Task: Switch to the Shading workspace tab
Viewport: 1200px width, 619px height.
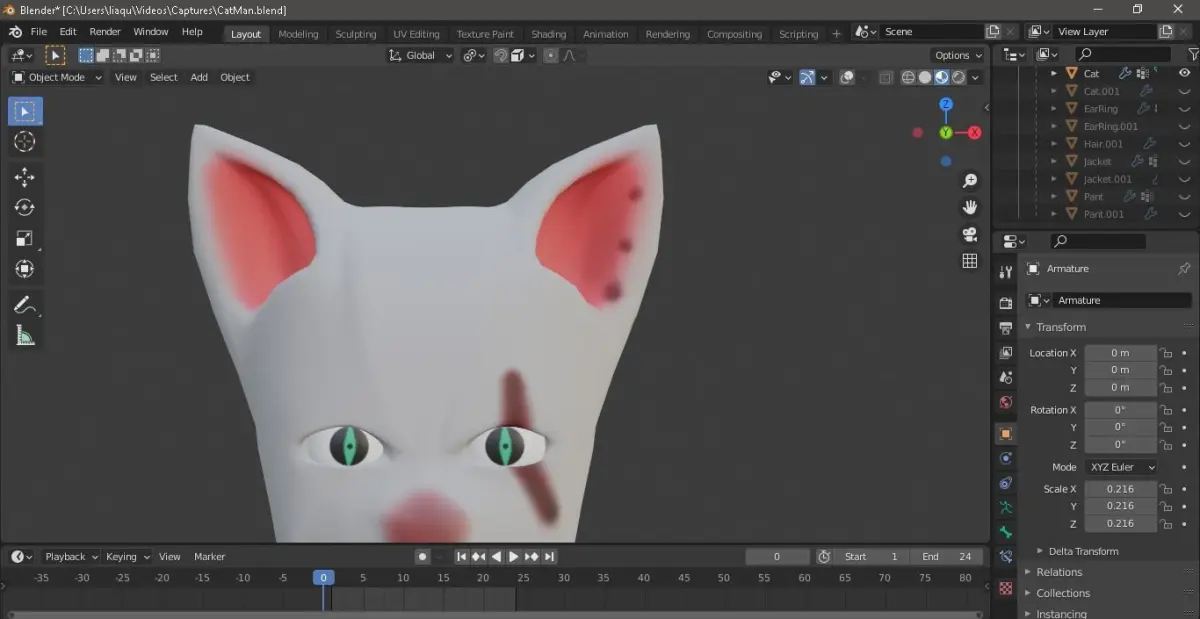Action: click(x=548, y=34)
